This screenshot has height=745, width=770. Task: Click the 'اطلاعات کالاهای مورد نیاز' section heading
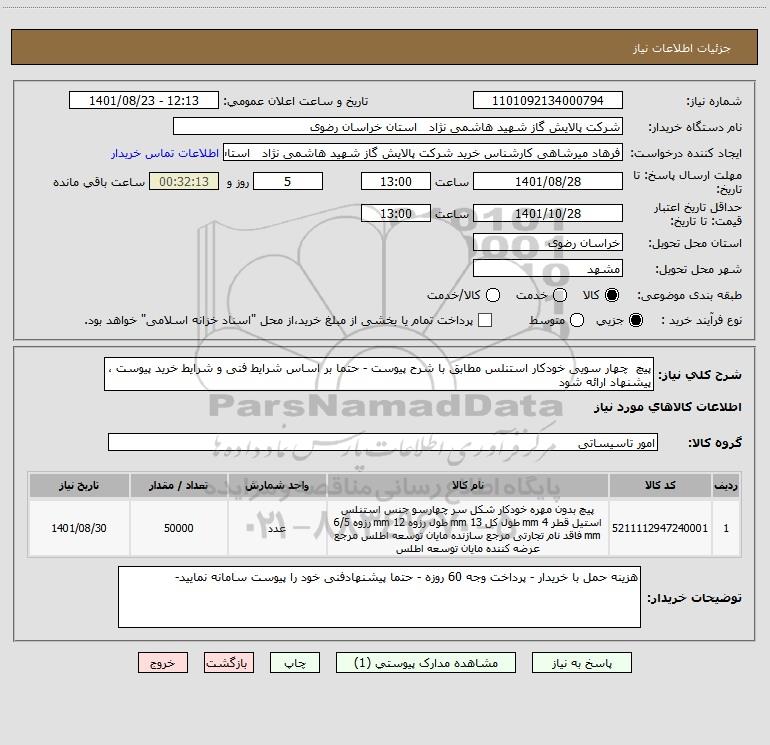click(x=667, y=407)
